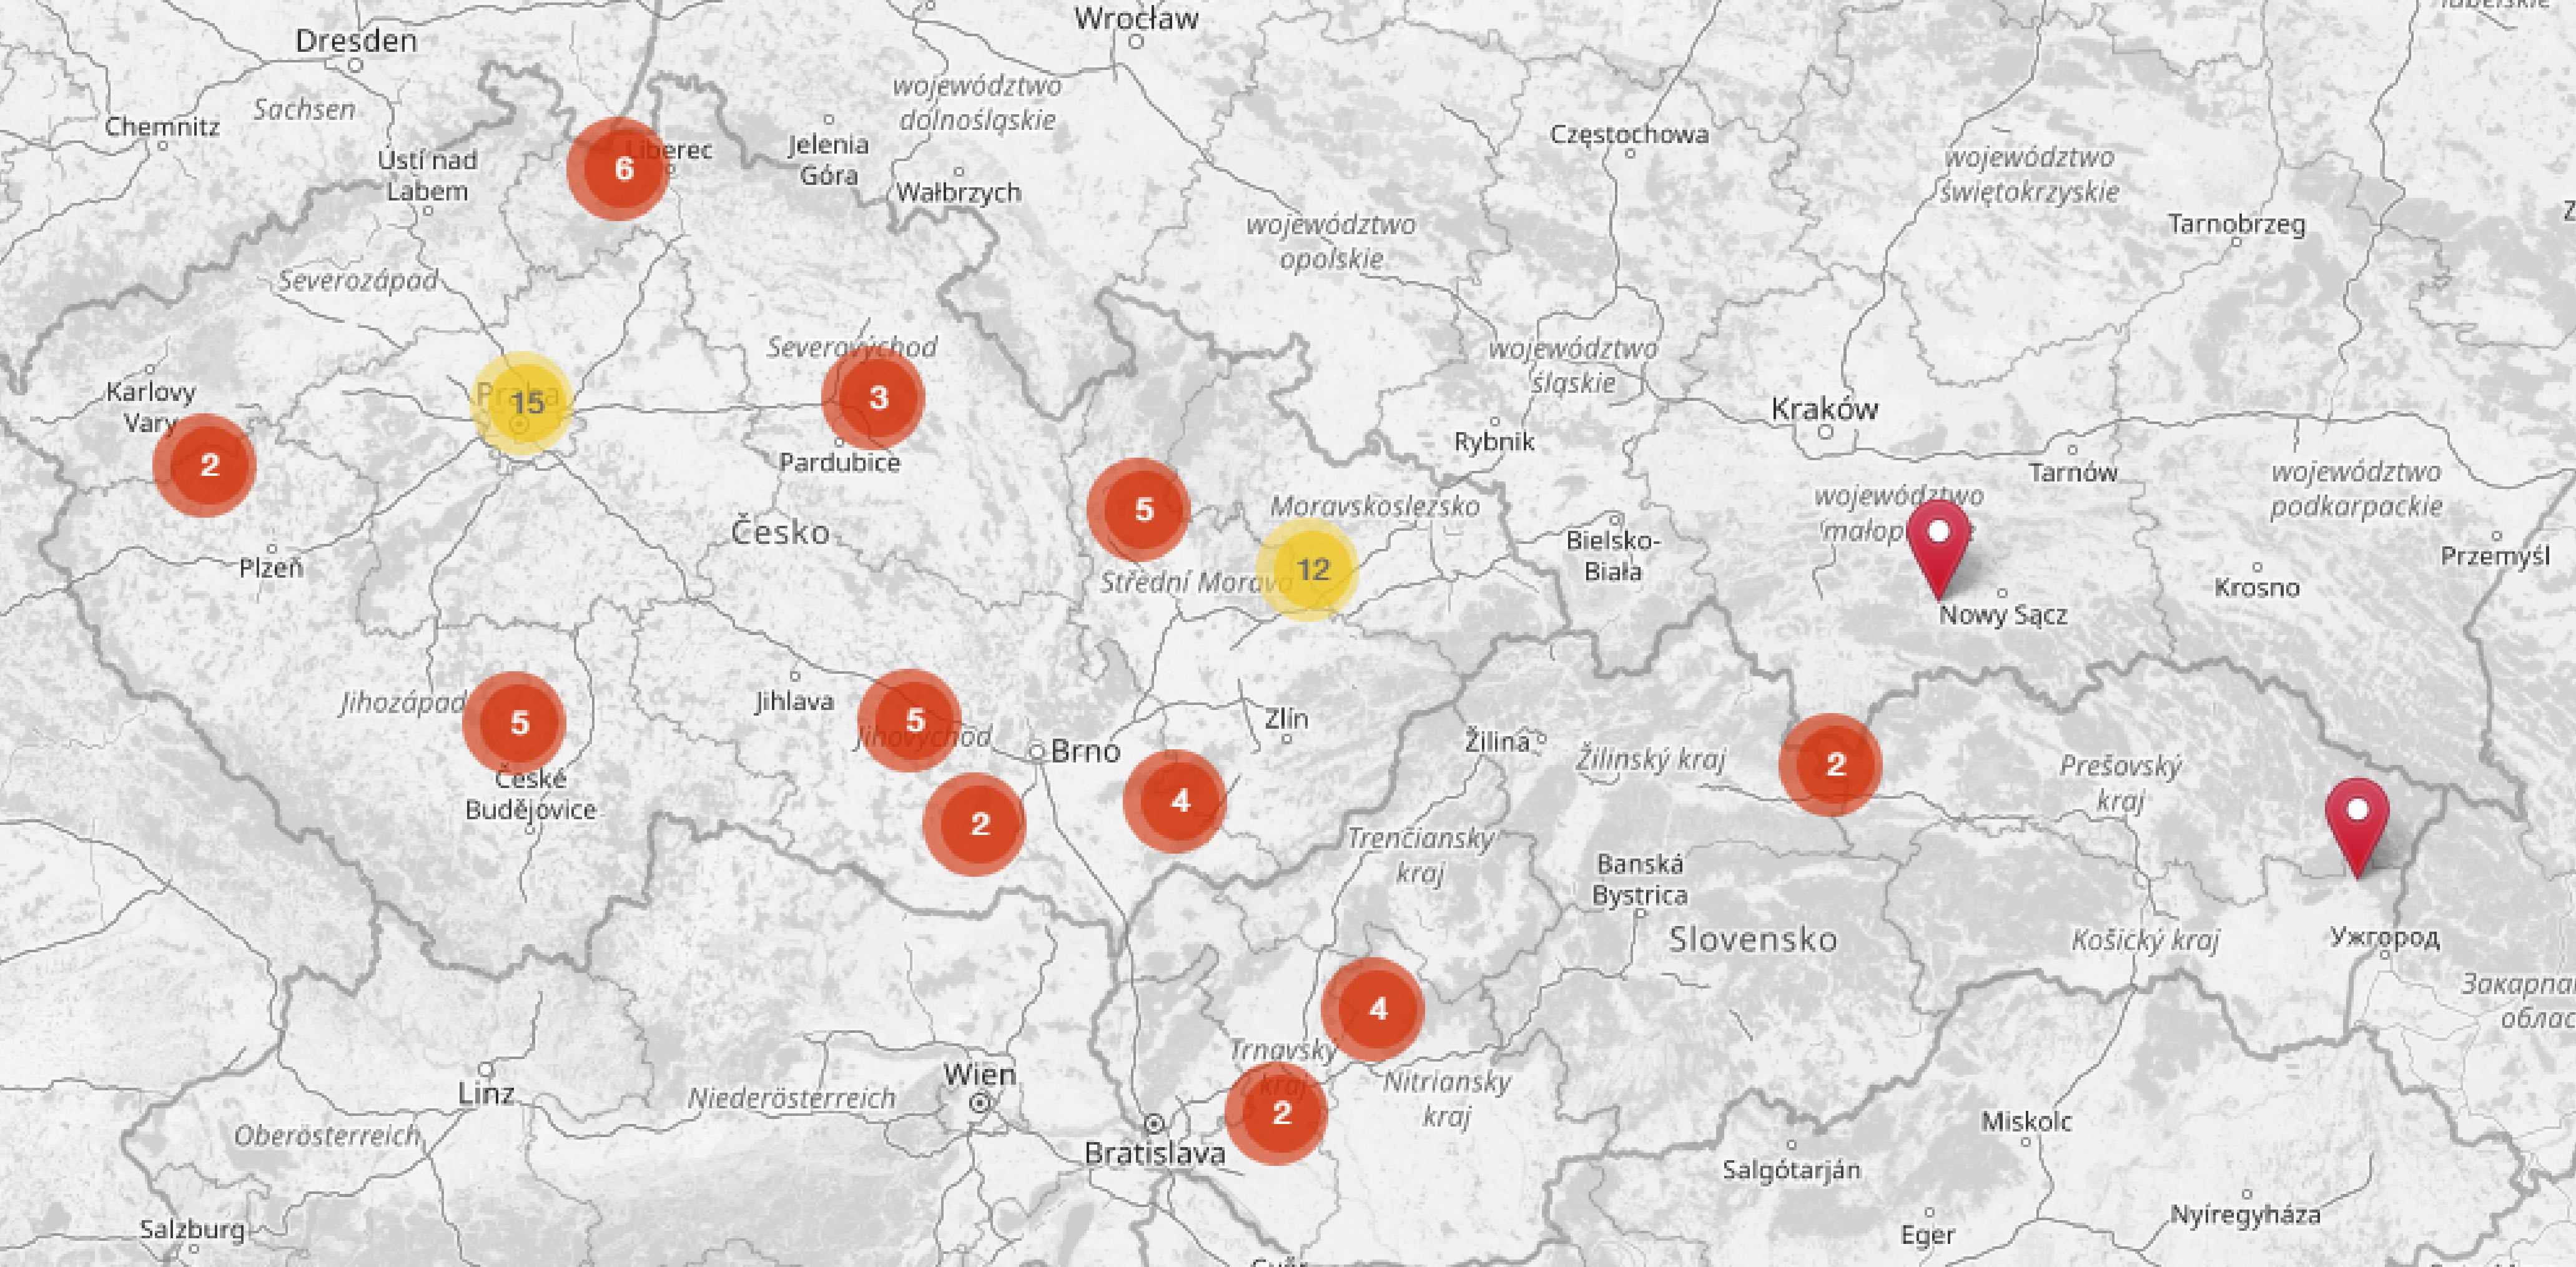Click the Severozápad region label
The height and width of the screenshot is (1267, 2576).
pyautogui.click(x=358, y=281)
